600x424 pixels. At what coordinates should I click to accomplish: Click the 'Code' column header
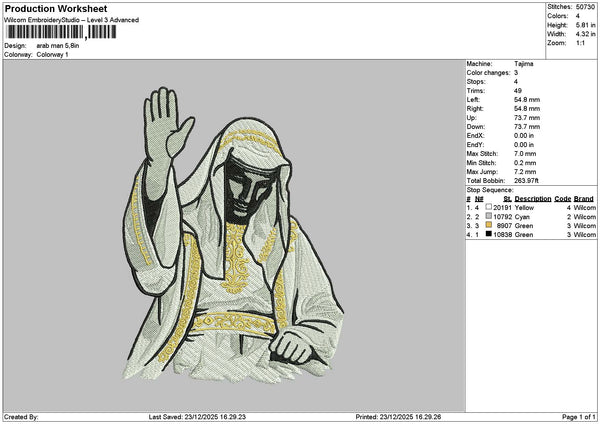coord(562,199)
